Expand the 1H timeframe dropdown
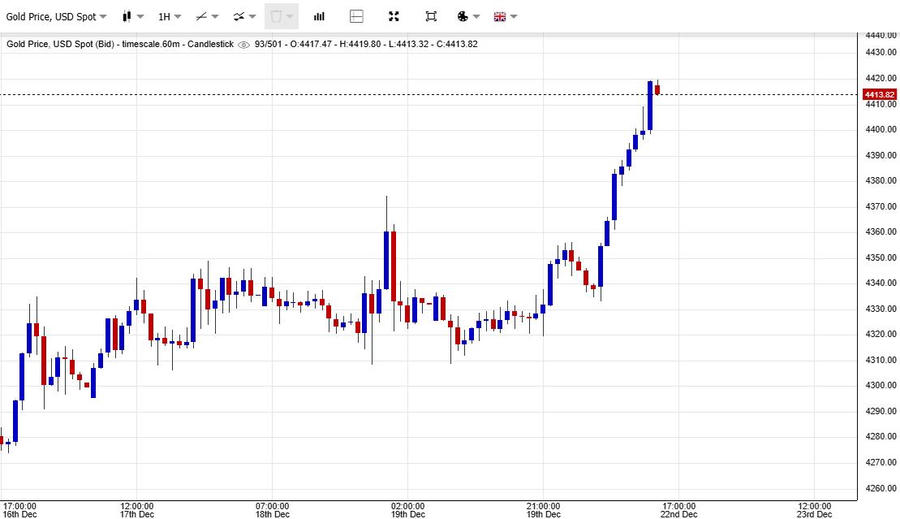 169,17
